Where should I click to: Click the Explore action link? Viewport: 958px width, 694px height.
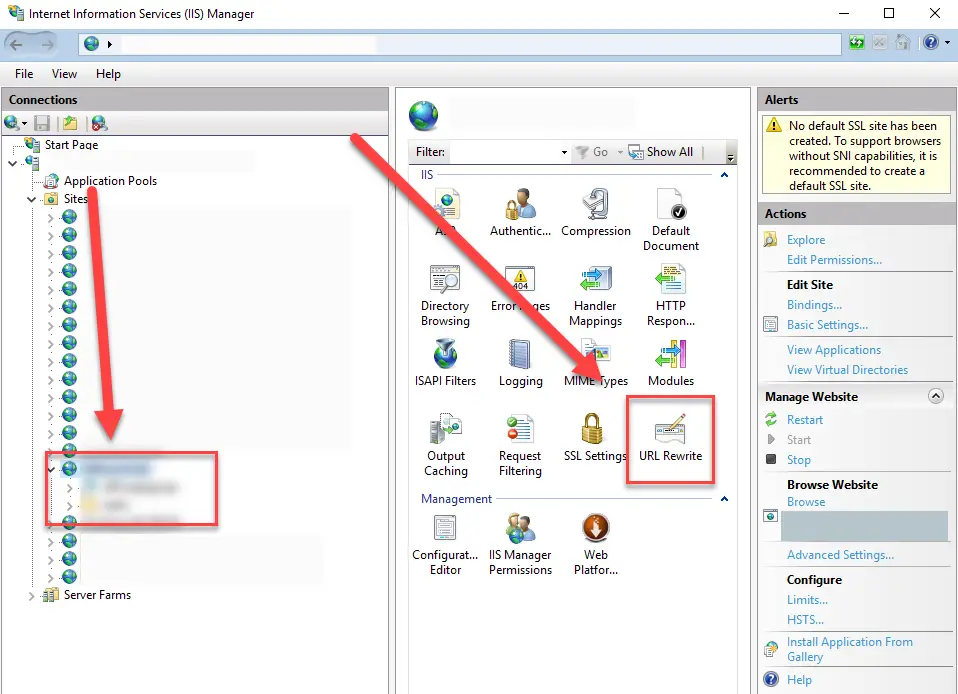click(806, 240)
